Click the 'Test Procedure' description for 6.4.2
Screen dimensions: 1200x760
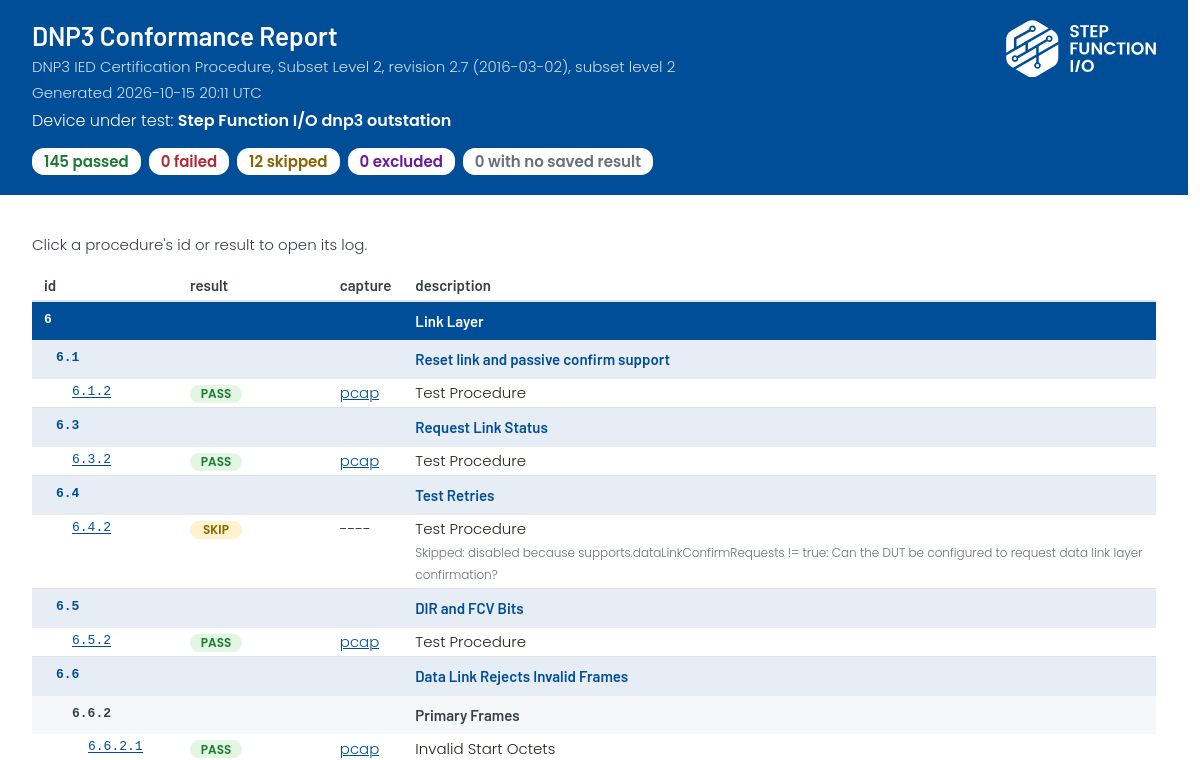point(470,529)
